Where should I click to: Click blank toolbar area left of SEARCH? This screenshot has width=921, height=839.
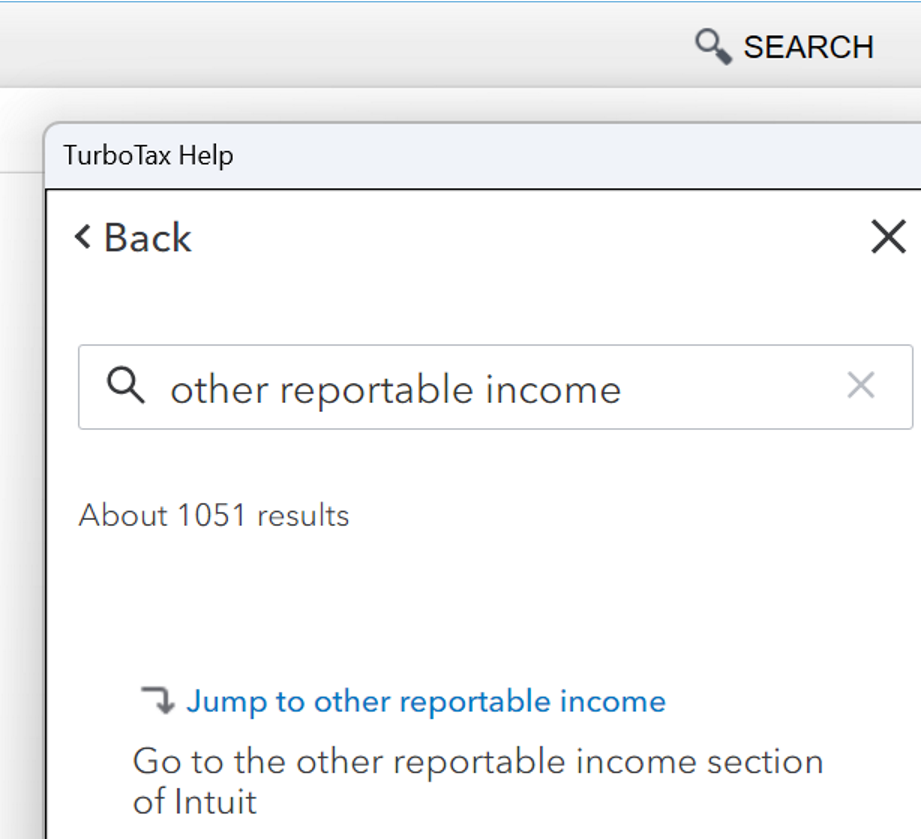click(350, 47)
